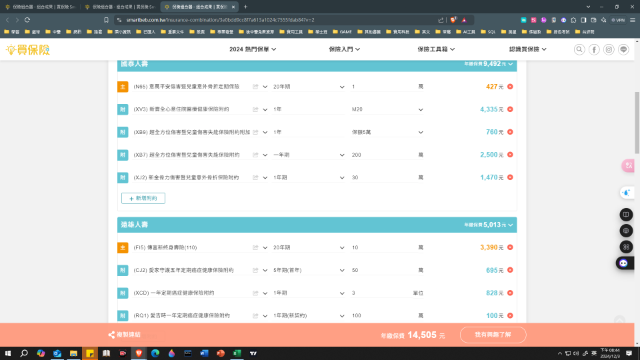Delete the RQ1 rider priced 100
The height and width of the screenshot is (360, 640).
510,316
